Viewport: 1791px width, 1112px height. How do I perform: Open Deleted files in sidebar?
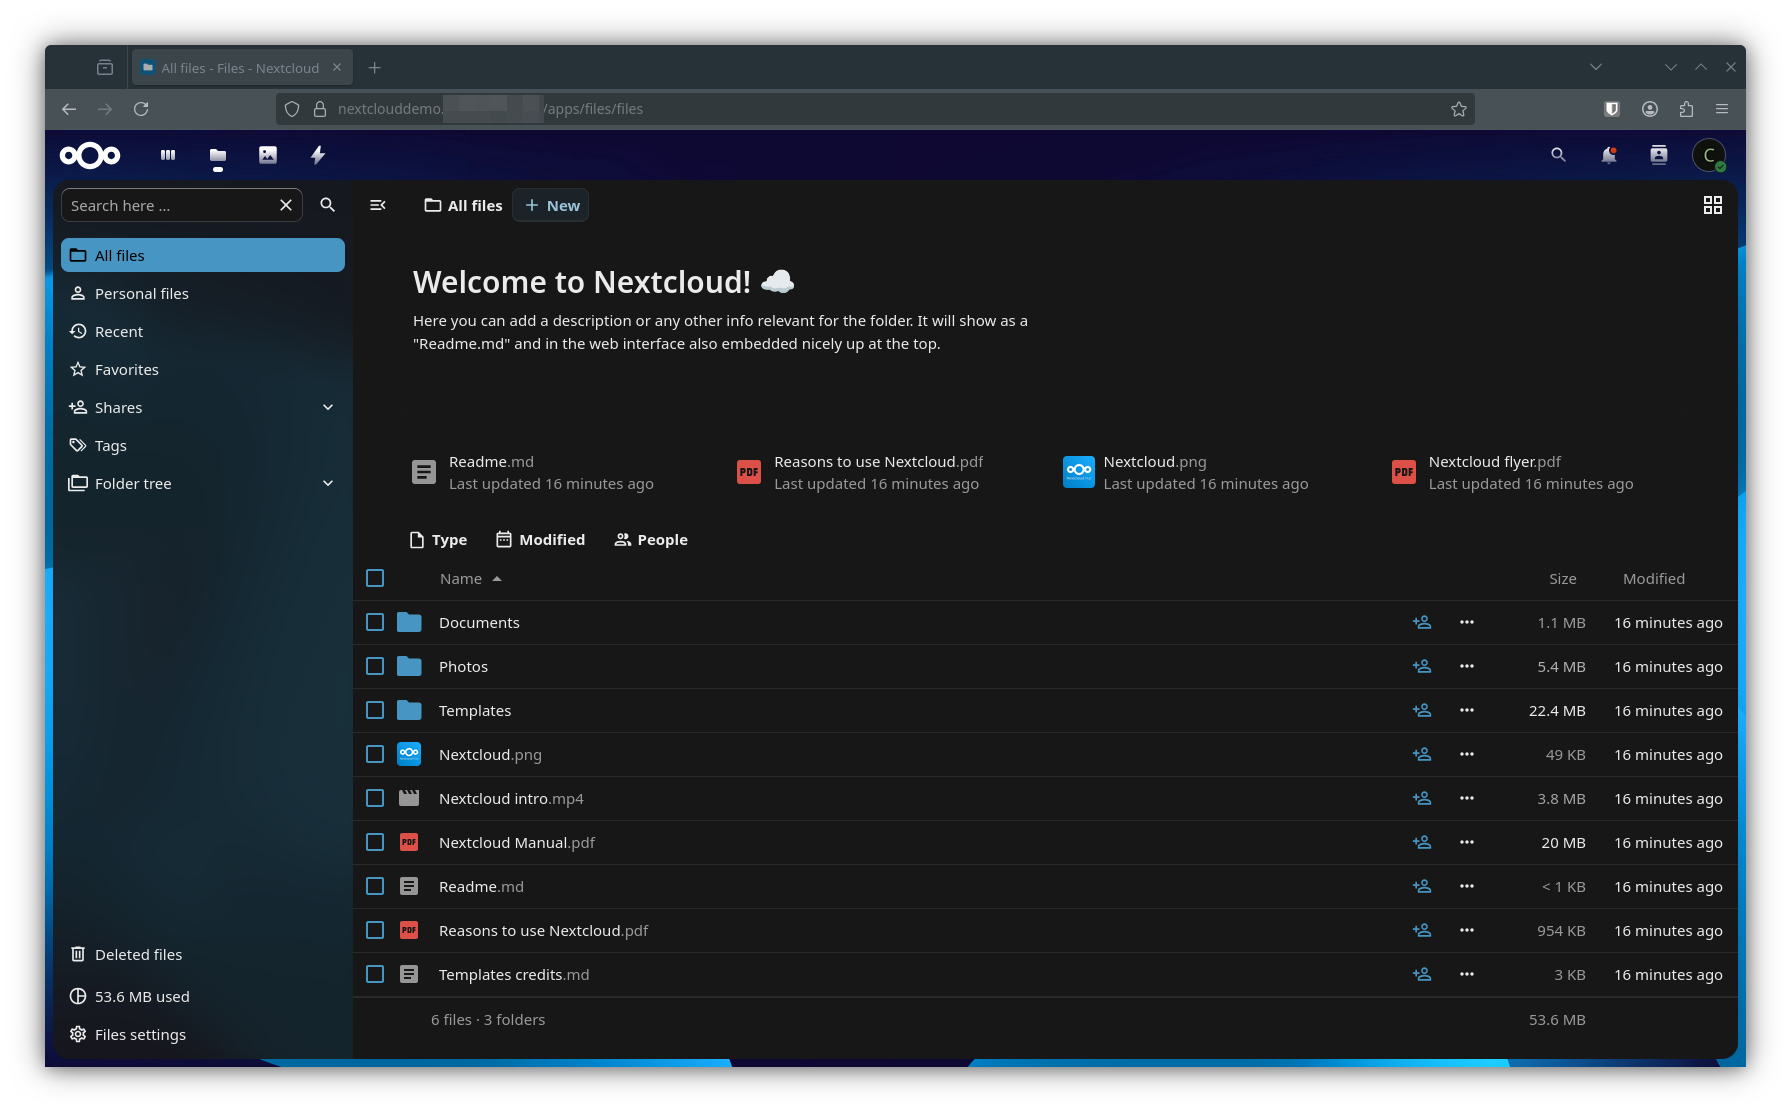[138, 955]
